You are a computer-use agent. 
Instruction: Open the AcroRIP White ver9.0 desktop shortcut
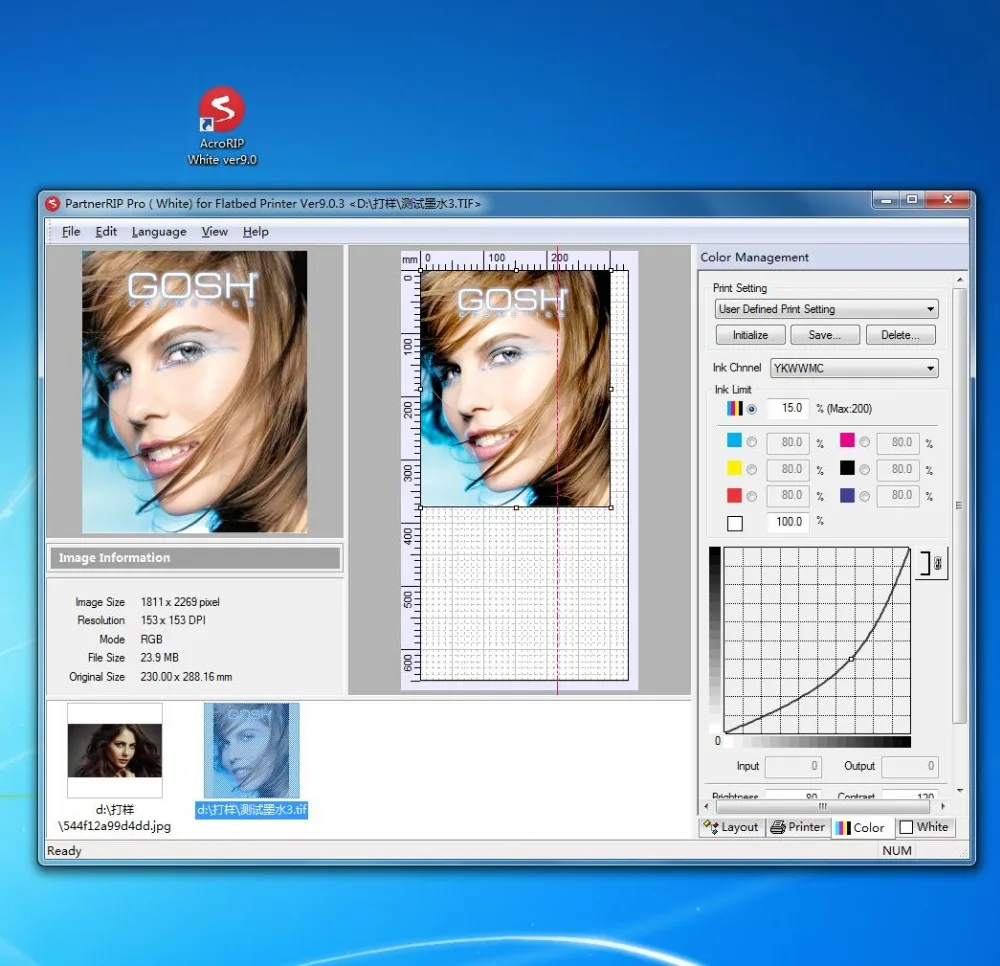[221, 126]
